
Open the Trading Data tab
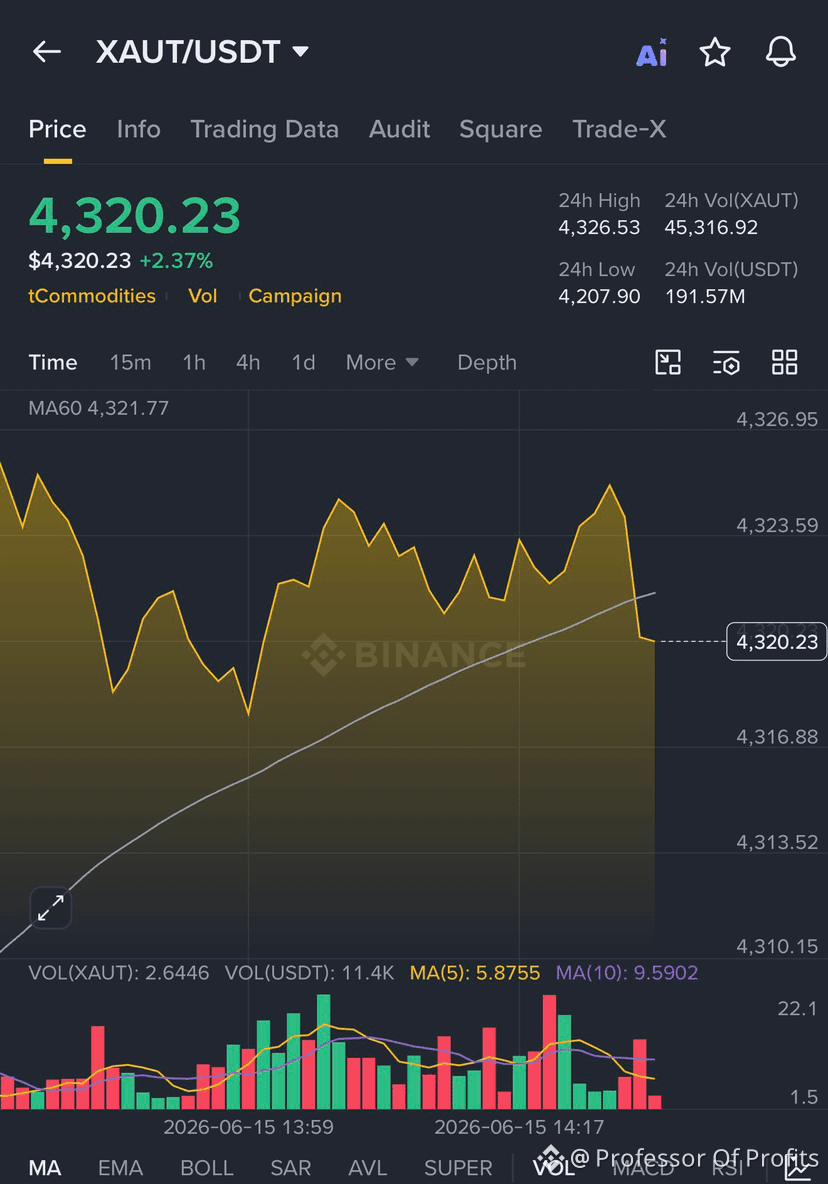pyautogui.click(x=264, y=129)
